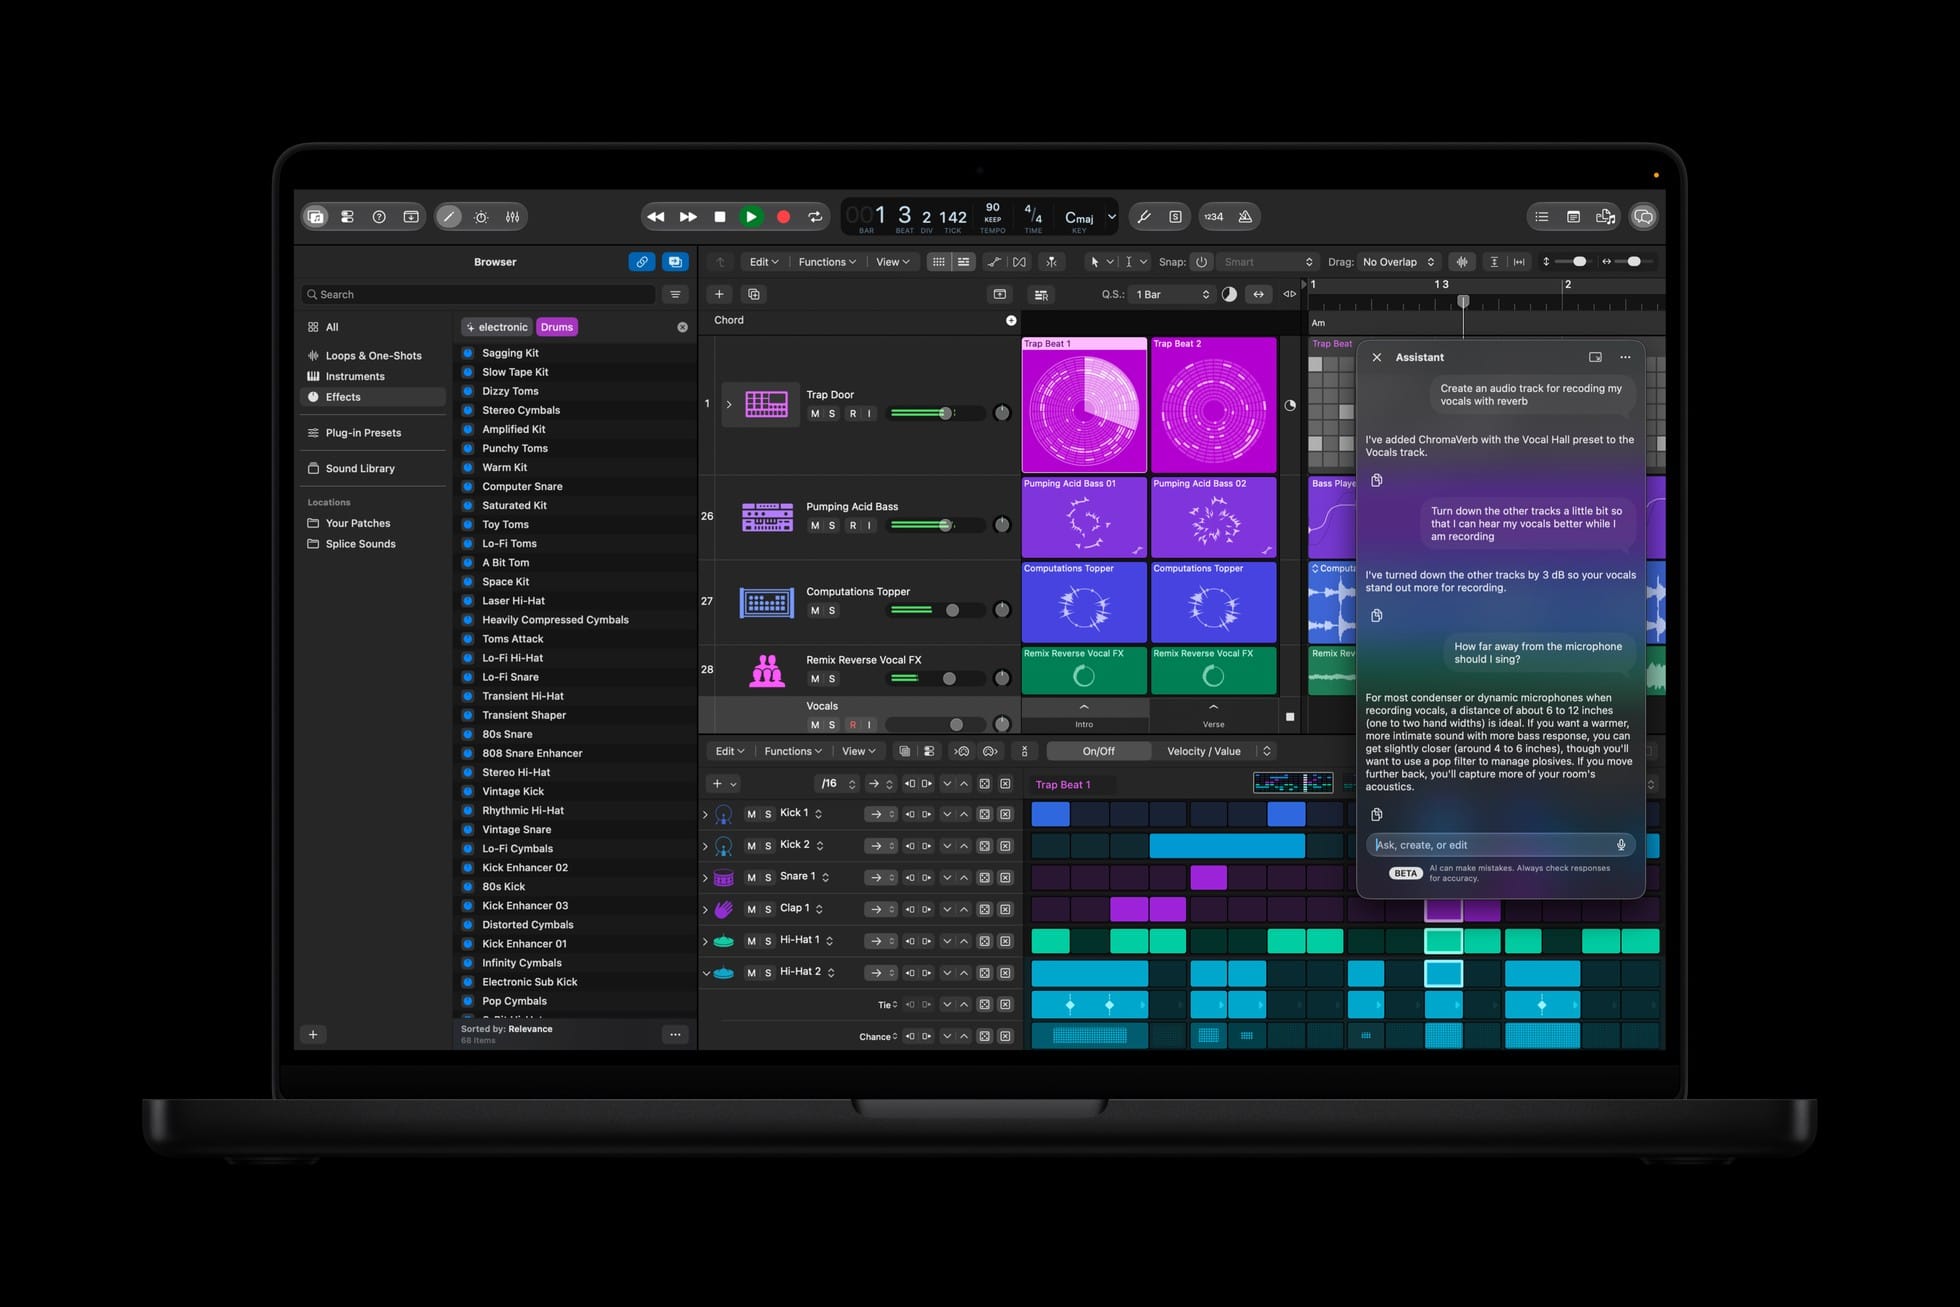
Task: Adjust the Trap Door volume fader
Action: click(945, 413)
